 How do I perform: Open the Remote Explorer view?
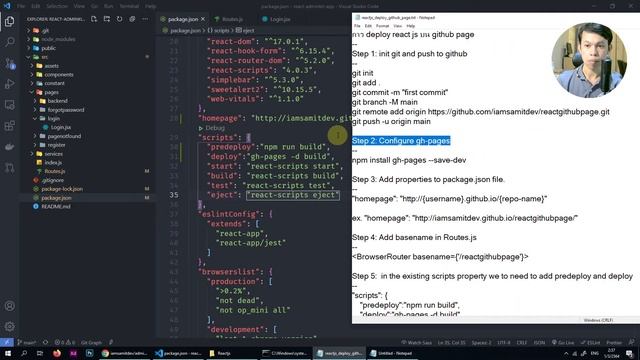point(9,105)
